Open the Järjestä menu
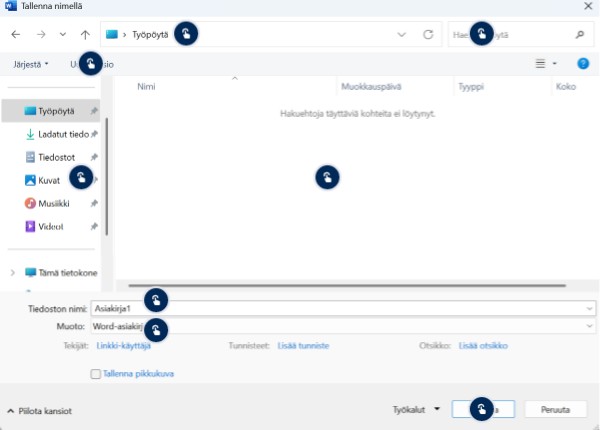 click(x=31, y=64)
